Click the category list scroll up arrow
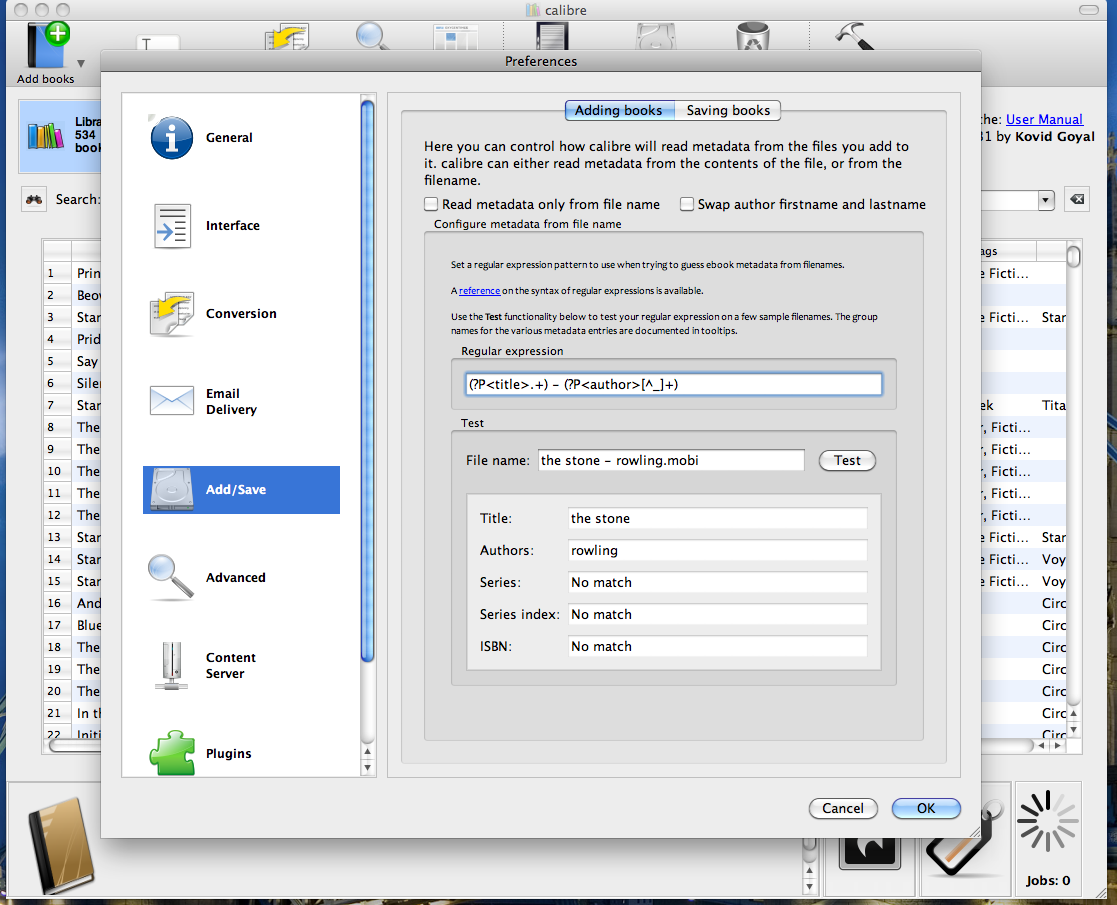The width and height of the screenshot is (1117, 905). tap(368, 751)
